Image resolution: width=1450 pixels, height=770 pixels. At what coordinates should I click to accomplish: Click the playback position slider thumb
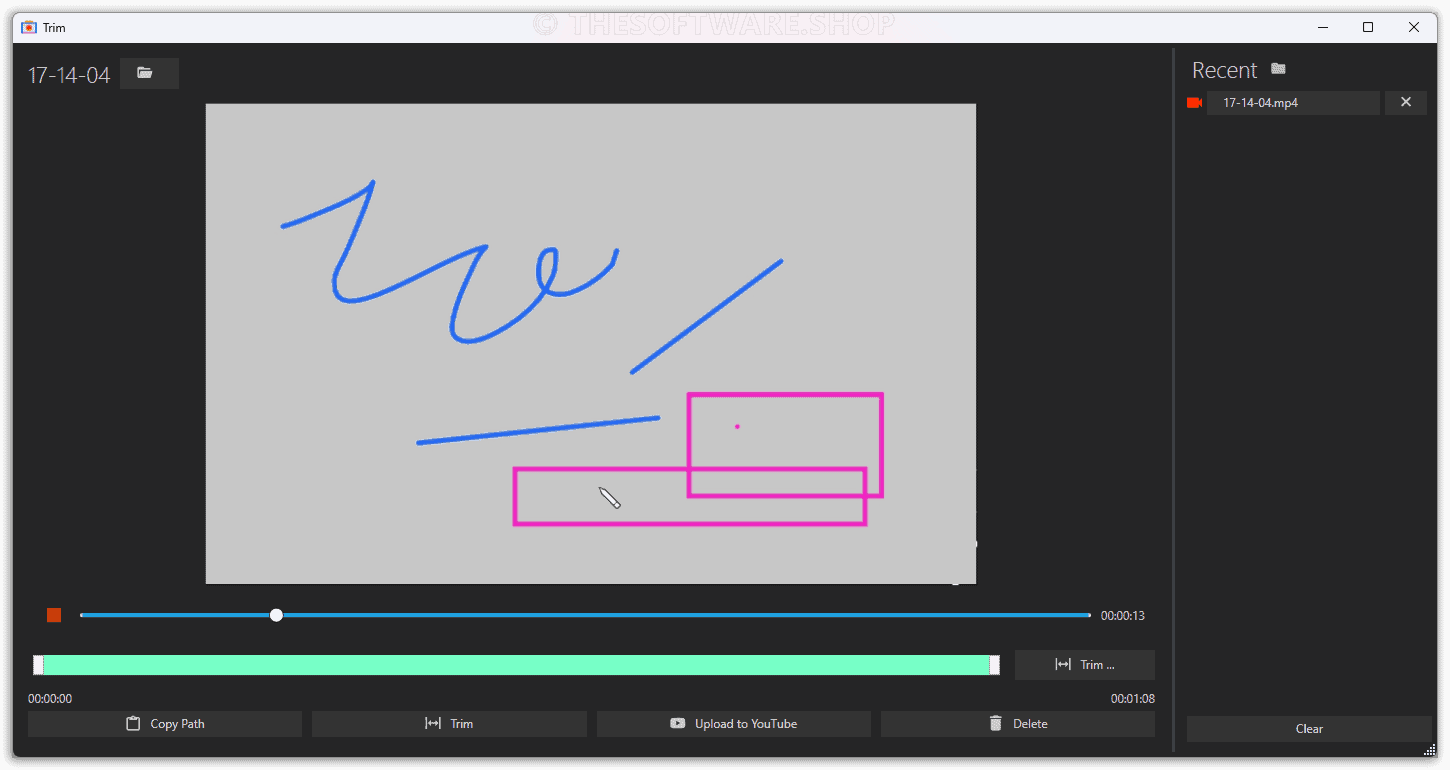click(x=276, y=615)
